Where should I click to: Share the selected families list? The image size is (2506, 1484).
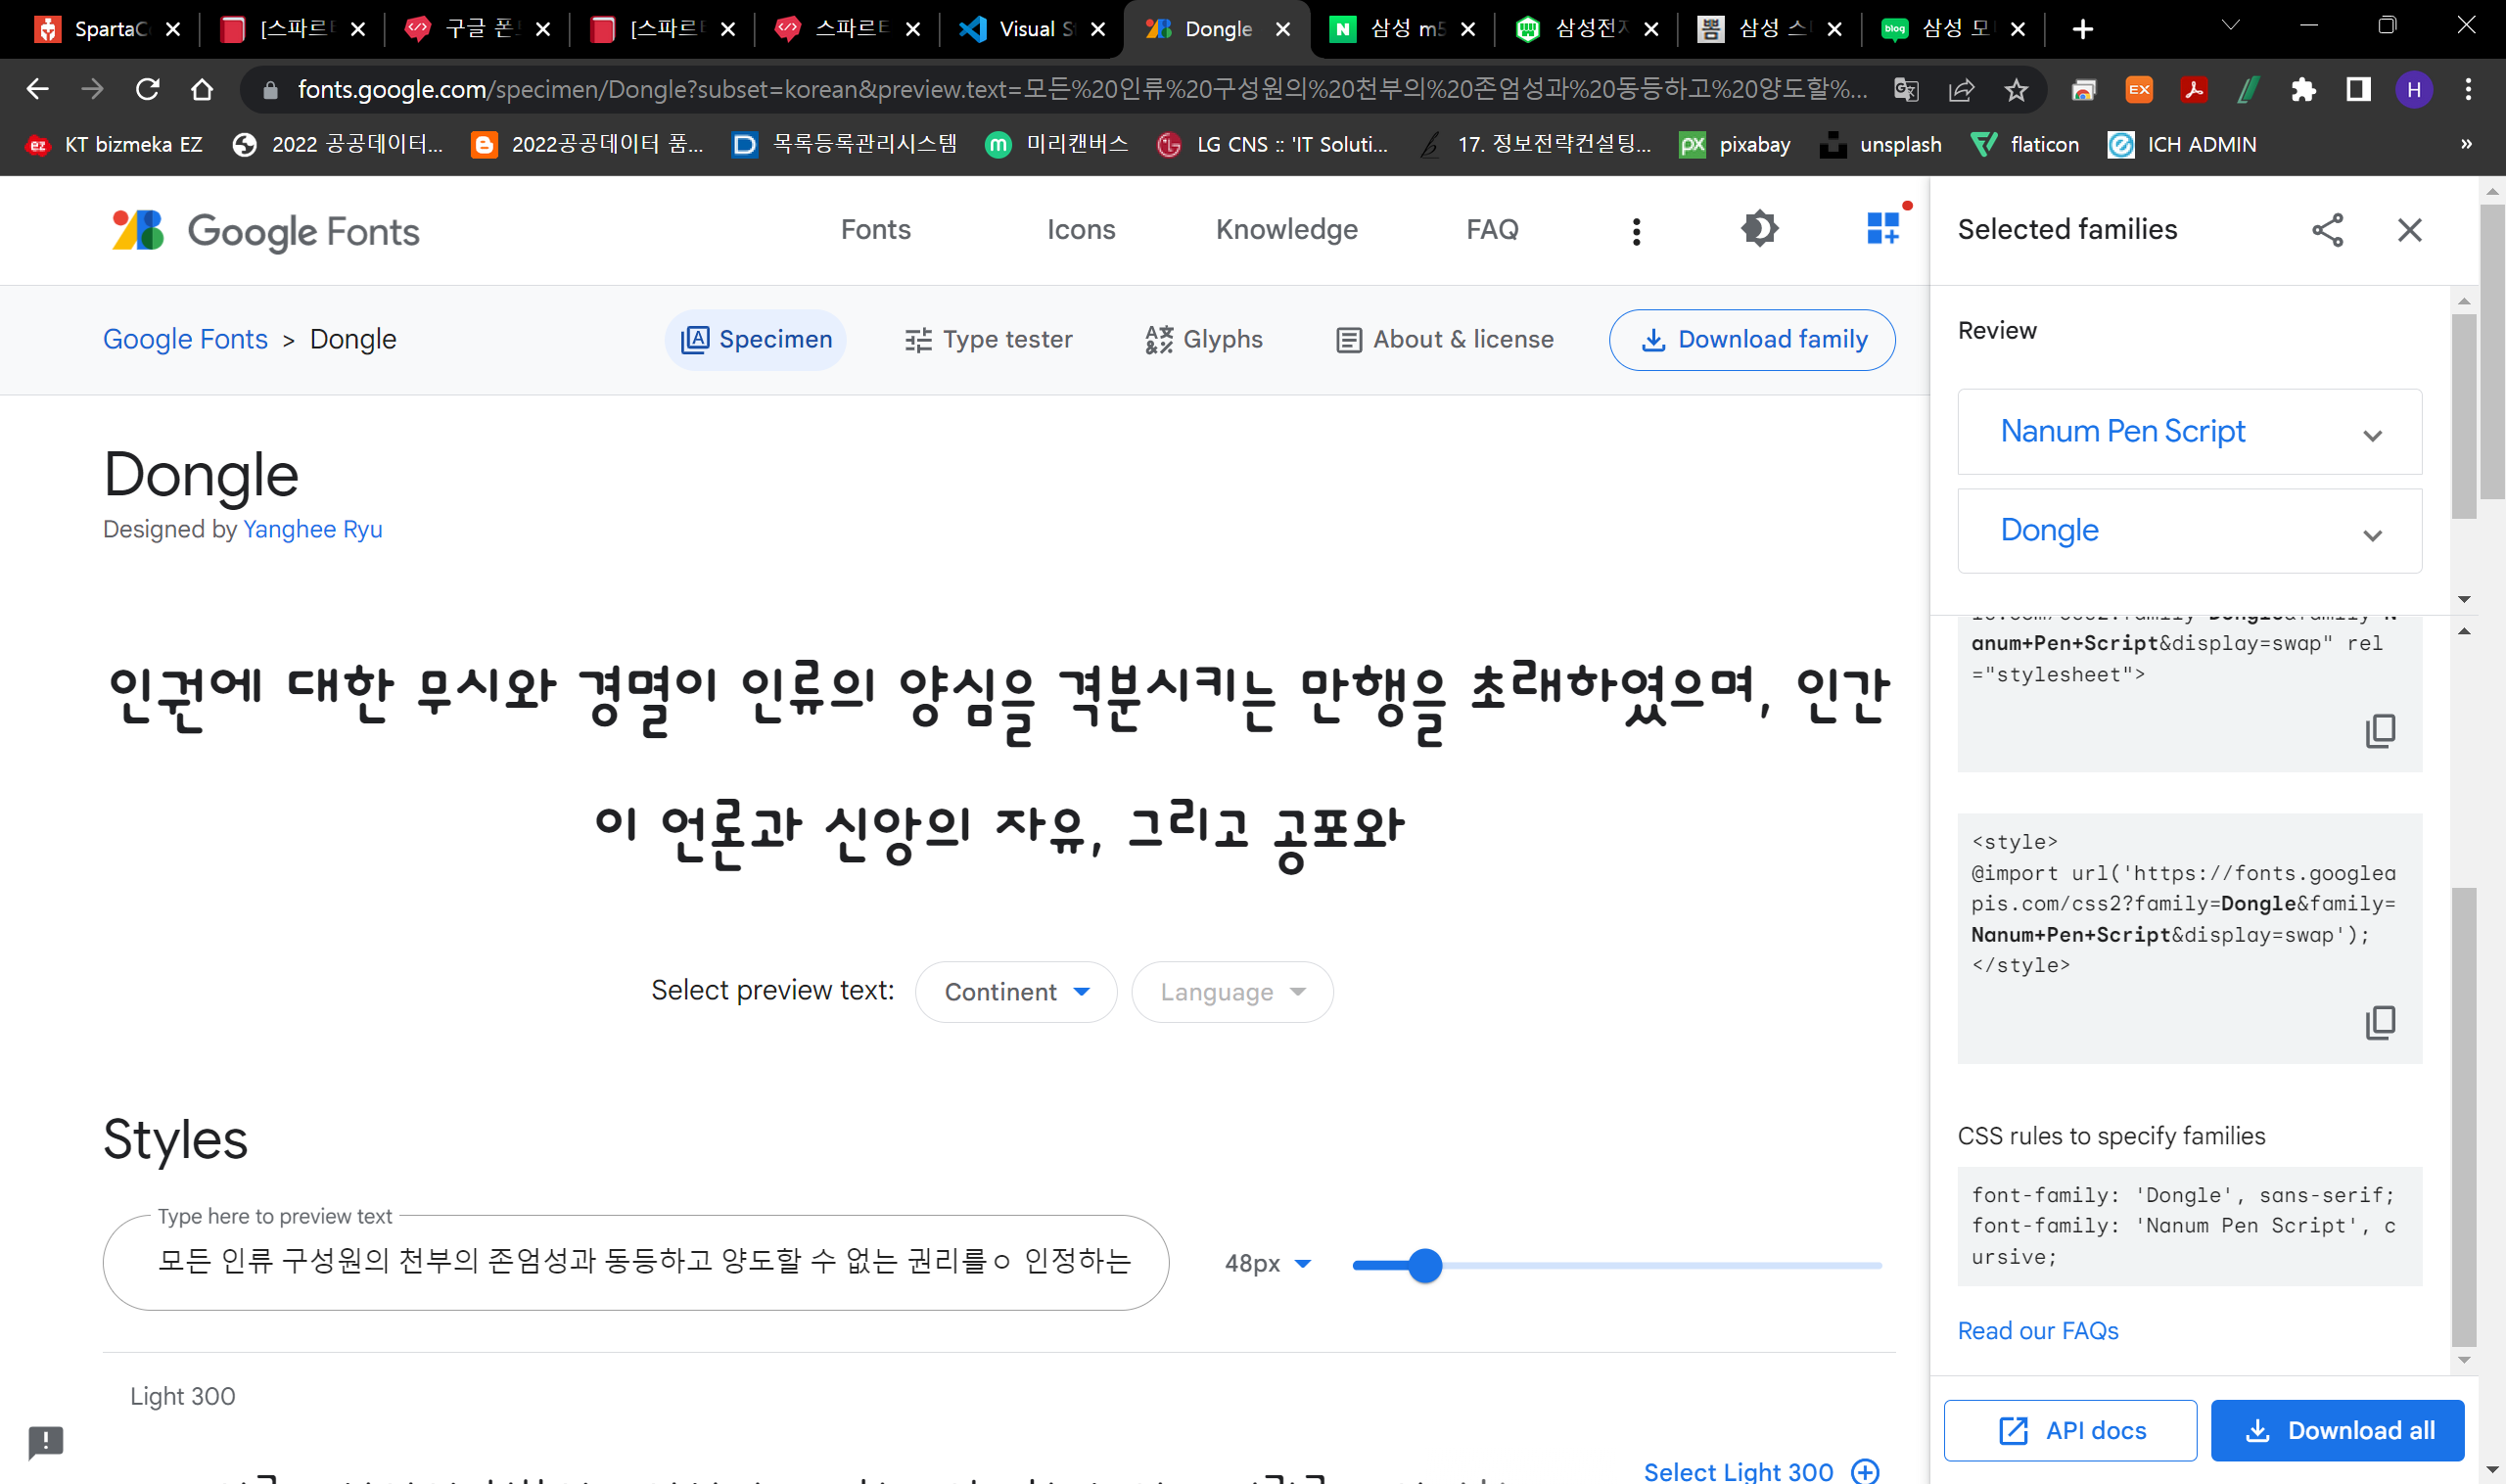pos(2327,230)
